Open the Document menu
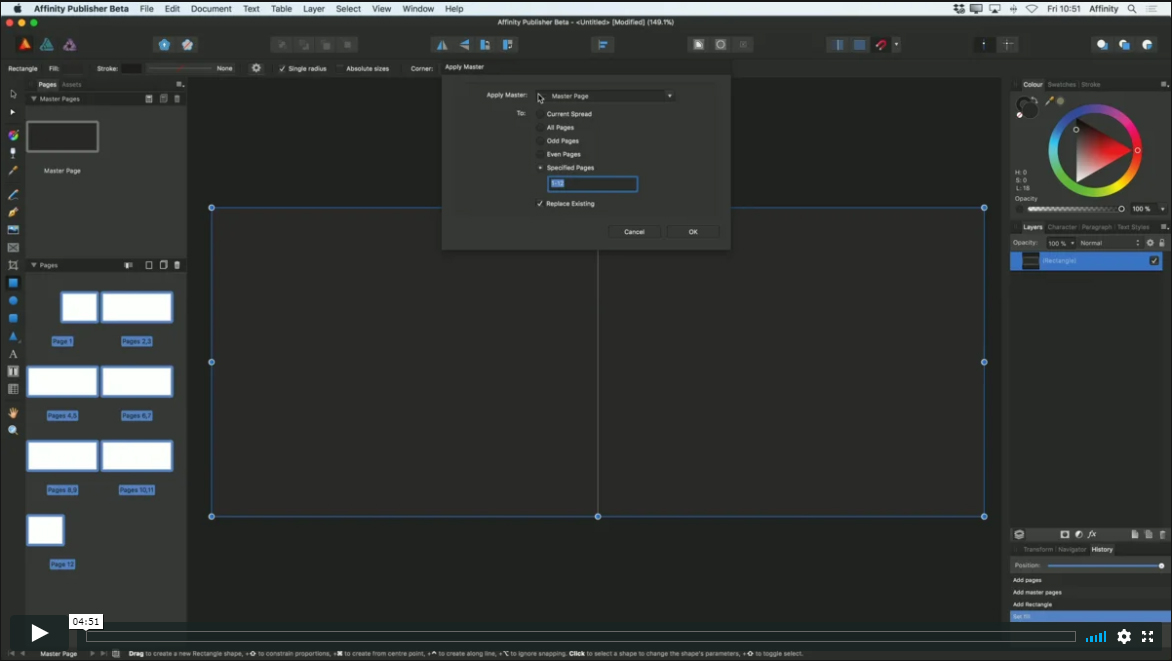The height and width of the screenshot is (661, 1172). pyautogui.click(x=211, y=9)
